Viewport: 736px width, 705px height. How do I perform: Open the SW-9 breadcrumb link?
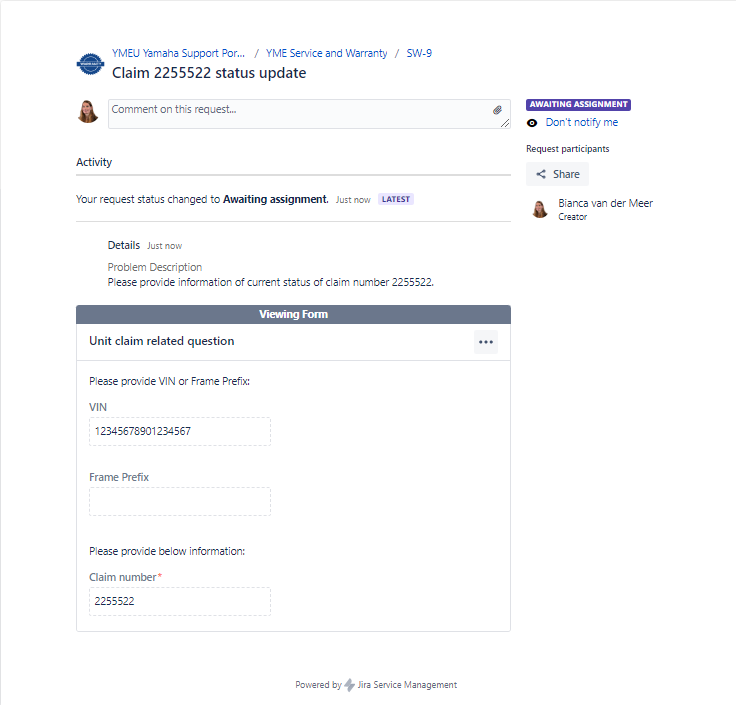point(419,53)
